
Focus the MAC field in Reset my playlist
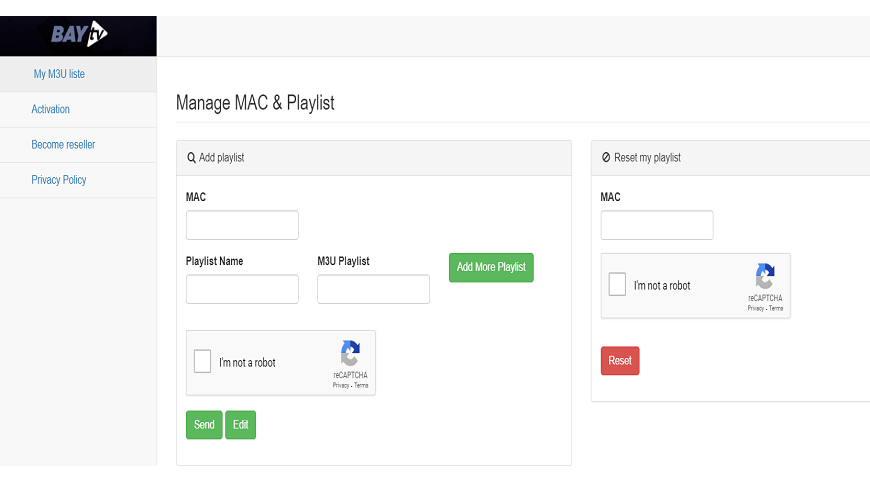[x=657, y=225]
